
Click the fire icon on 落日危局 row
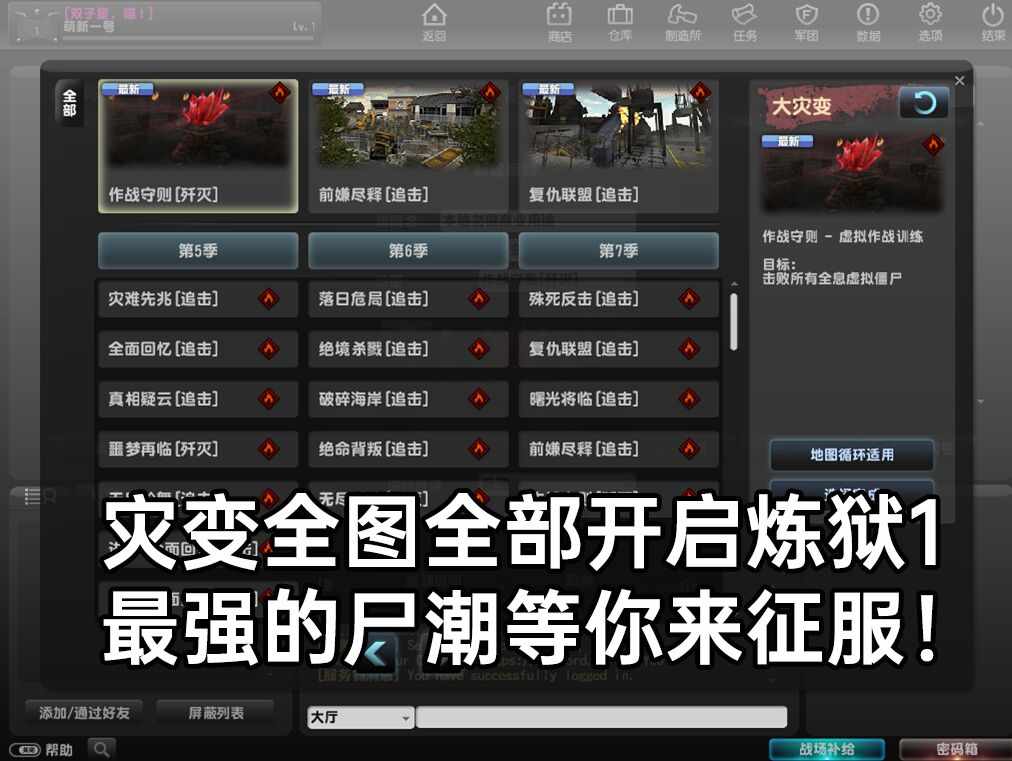tap(479, 299)
